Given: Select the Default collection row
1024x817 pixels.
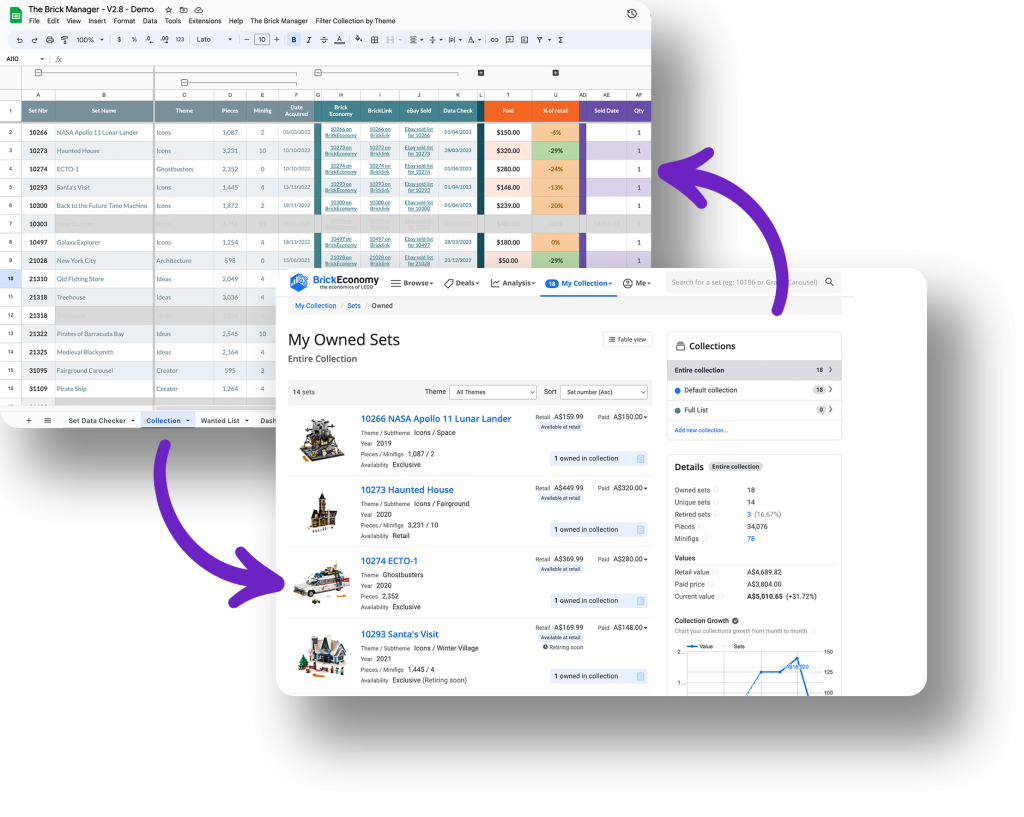Looking at the screenshot, I should pyautogui.click(x=754, y=390).
